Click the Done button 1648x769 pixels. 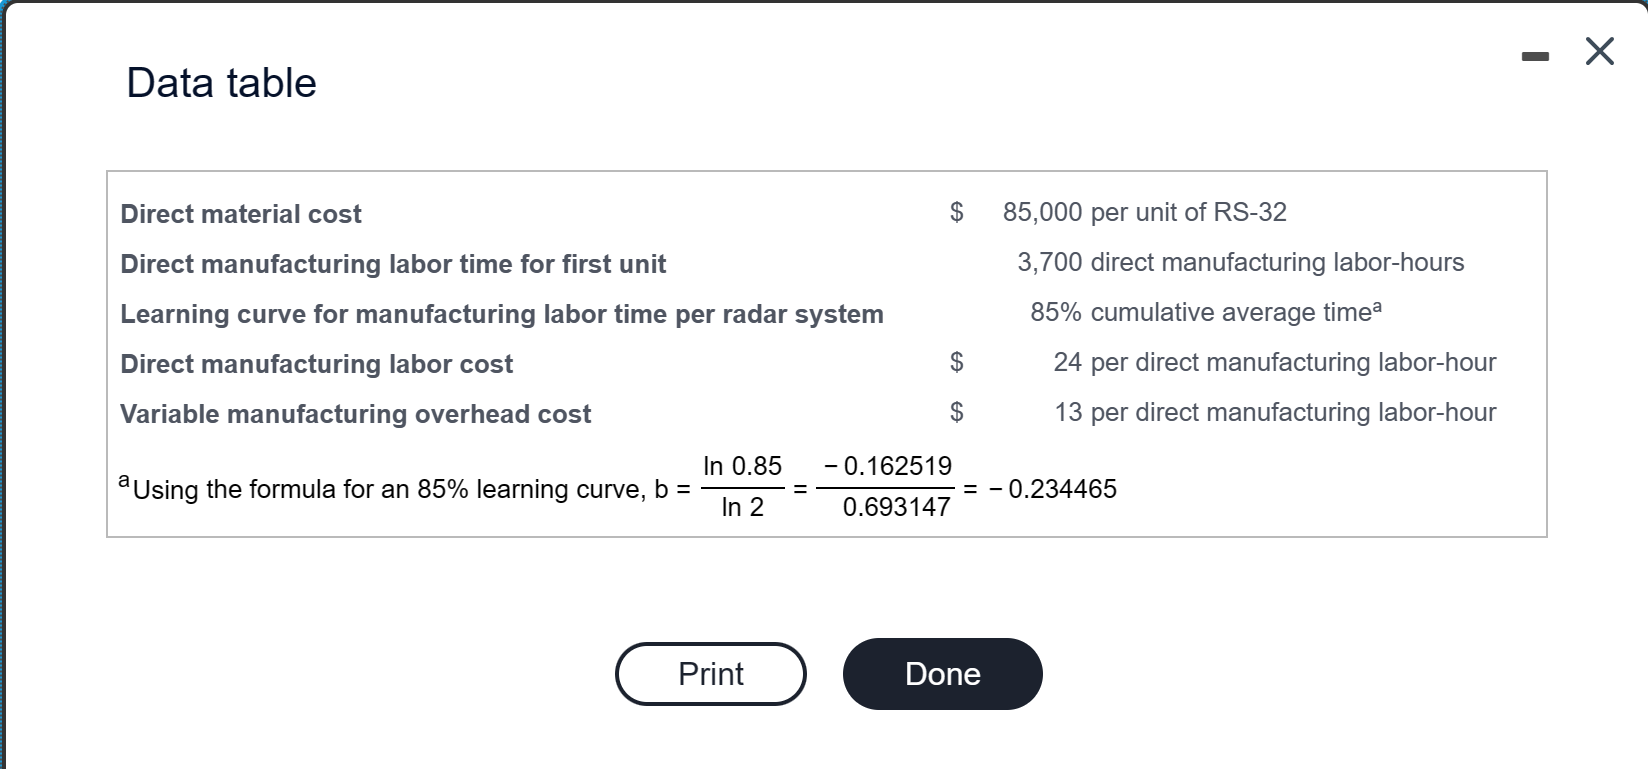coord(941,674)
